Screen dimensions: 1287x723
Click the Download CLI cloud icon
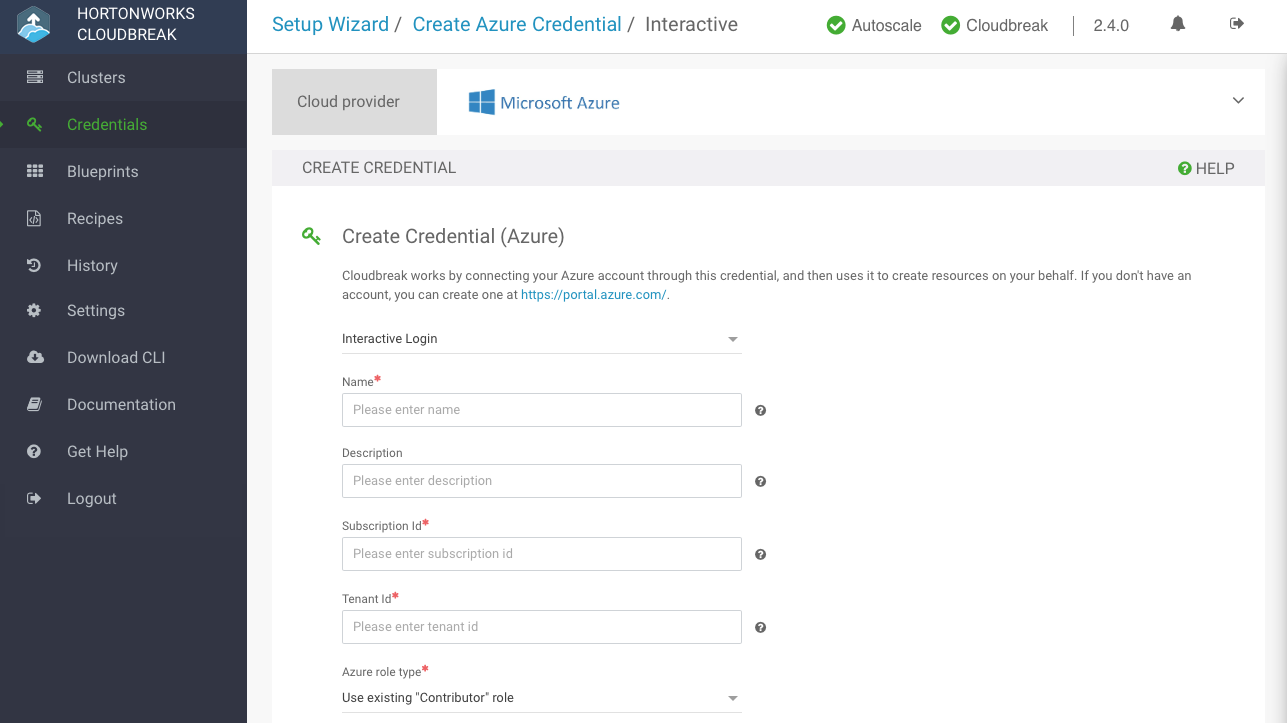click(35, 357)
